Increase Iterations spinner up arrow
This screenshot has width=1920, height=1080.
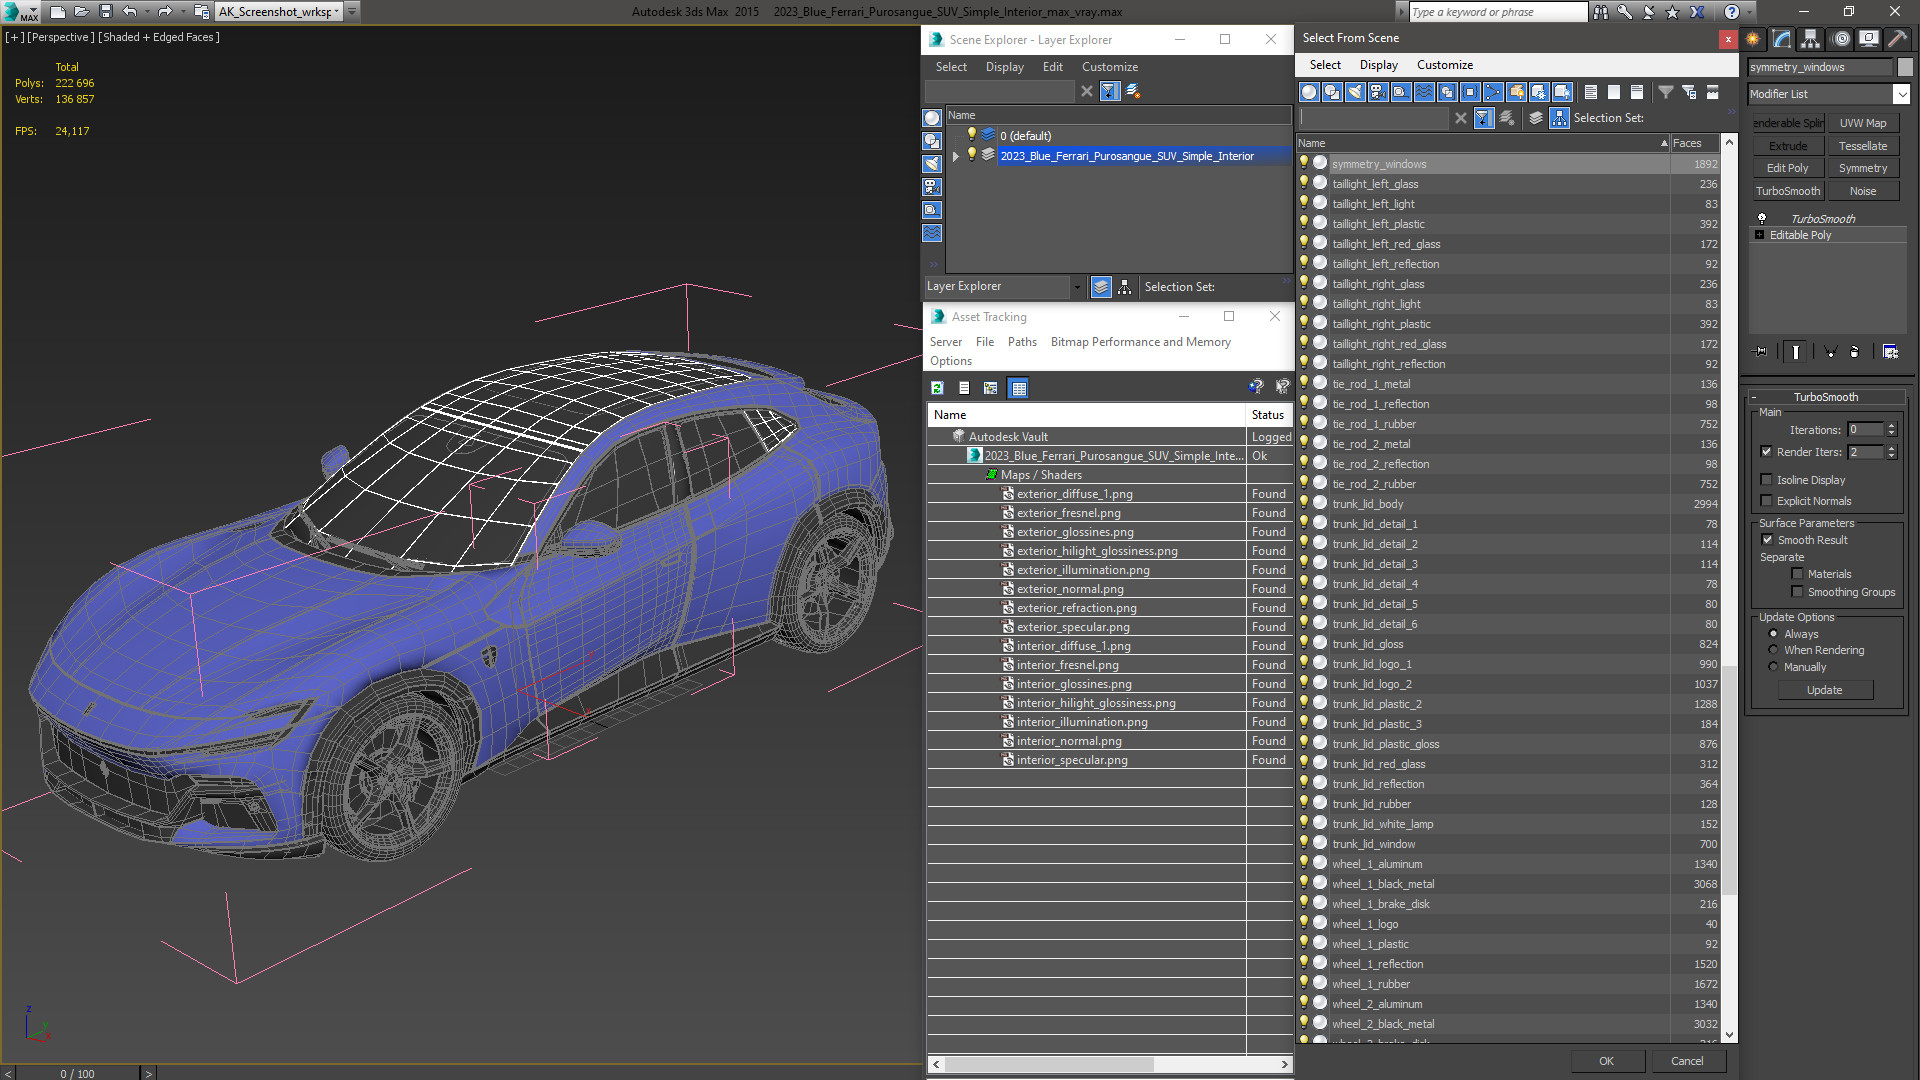point(1891,426)
